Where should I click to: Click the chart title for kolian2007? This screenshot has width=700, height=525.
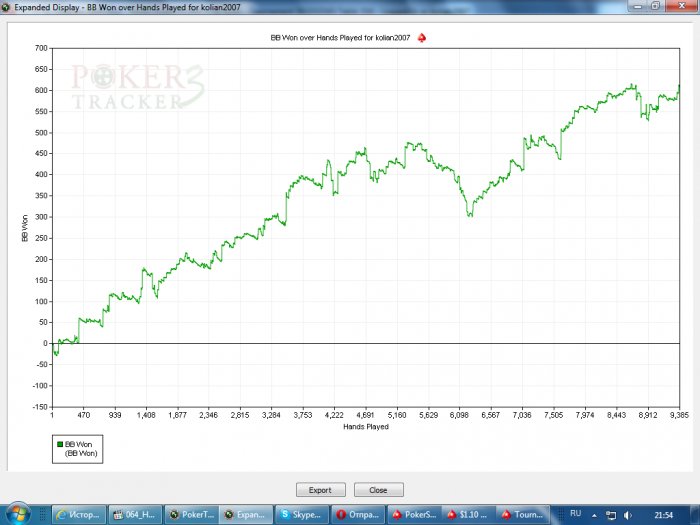click(340, 38)
